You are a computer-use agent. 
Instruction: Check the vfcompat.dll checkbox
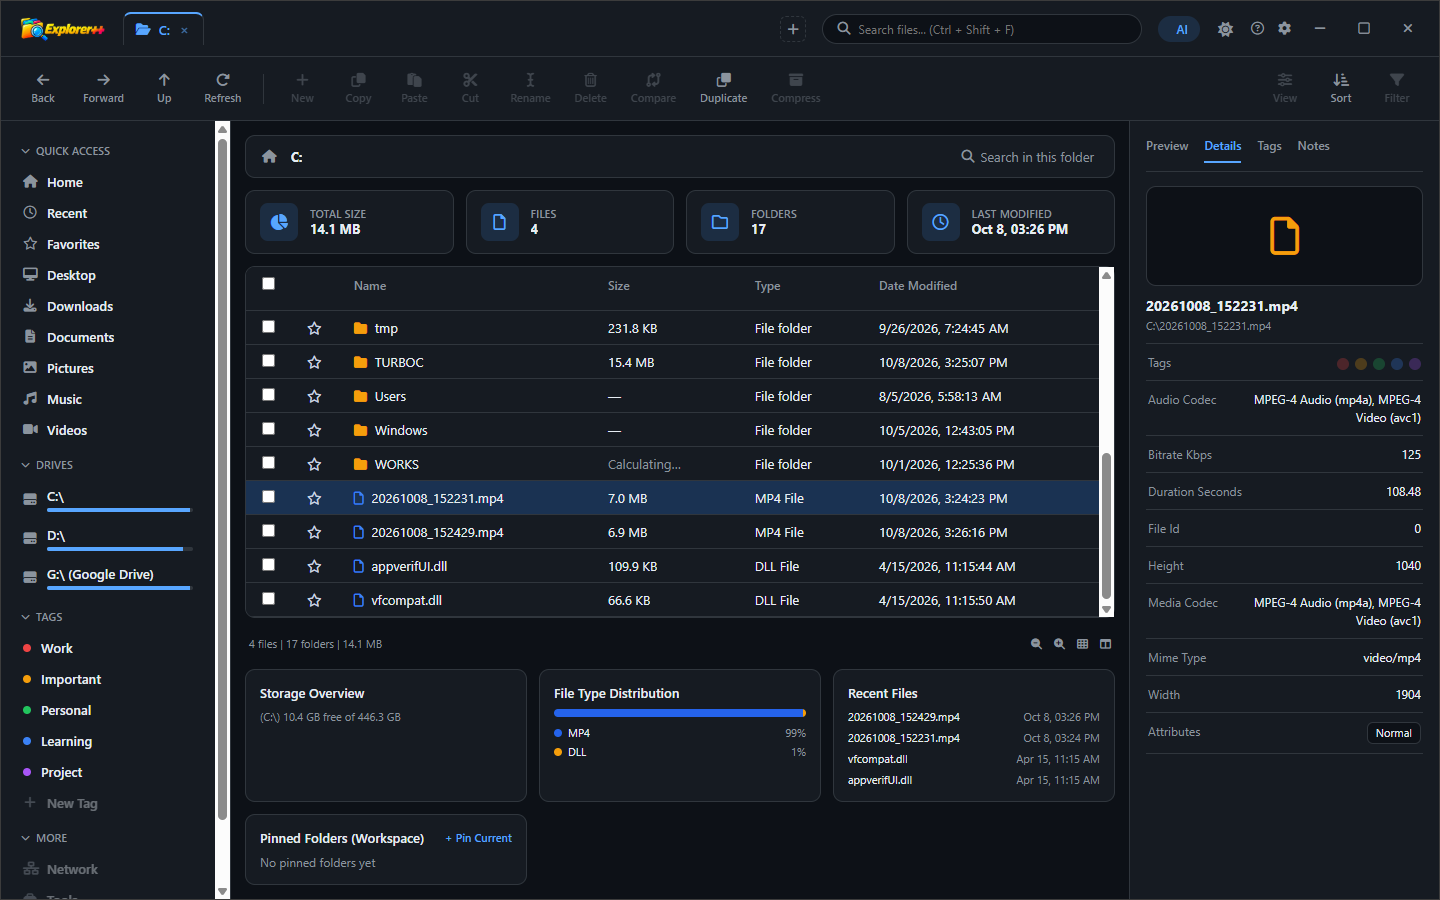pyautogui.click(x=268, y=599)
